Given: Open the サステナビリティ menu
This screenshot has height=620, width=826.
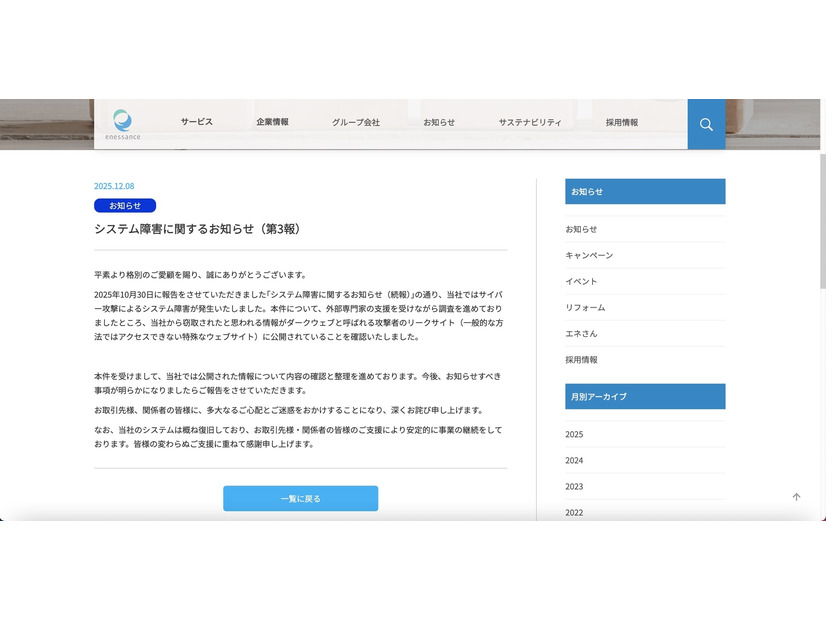Looking at the screenshot, I should click(x=530, y=122).
